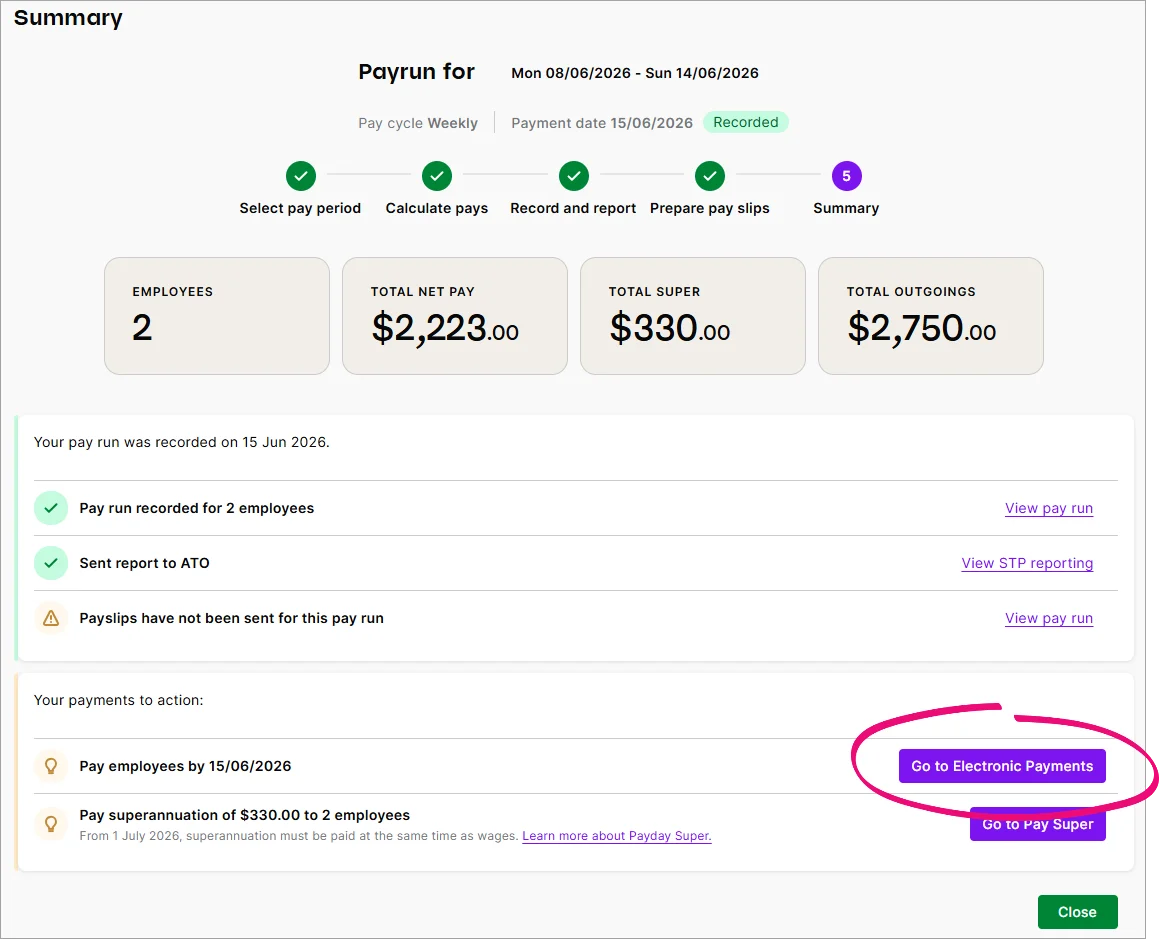Viewport: 1159px width, 939px height.
Task: Click the Record and report step icon
Action: (x=573, y=175)
